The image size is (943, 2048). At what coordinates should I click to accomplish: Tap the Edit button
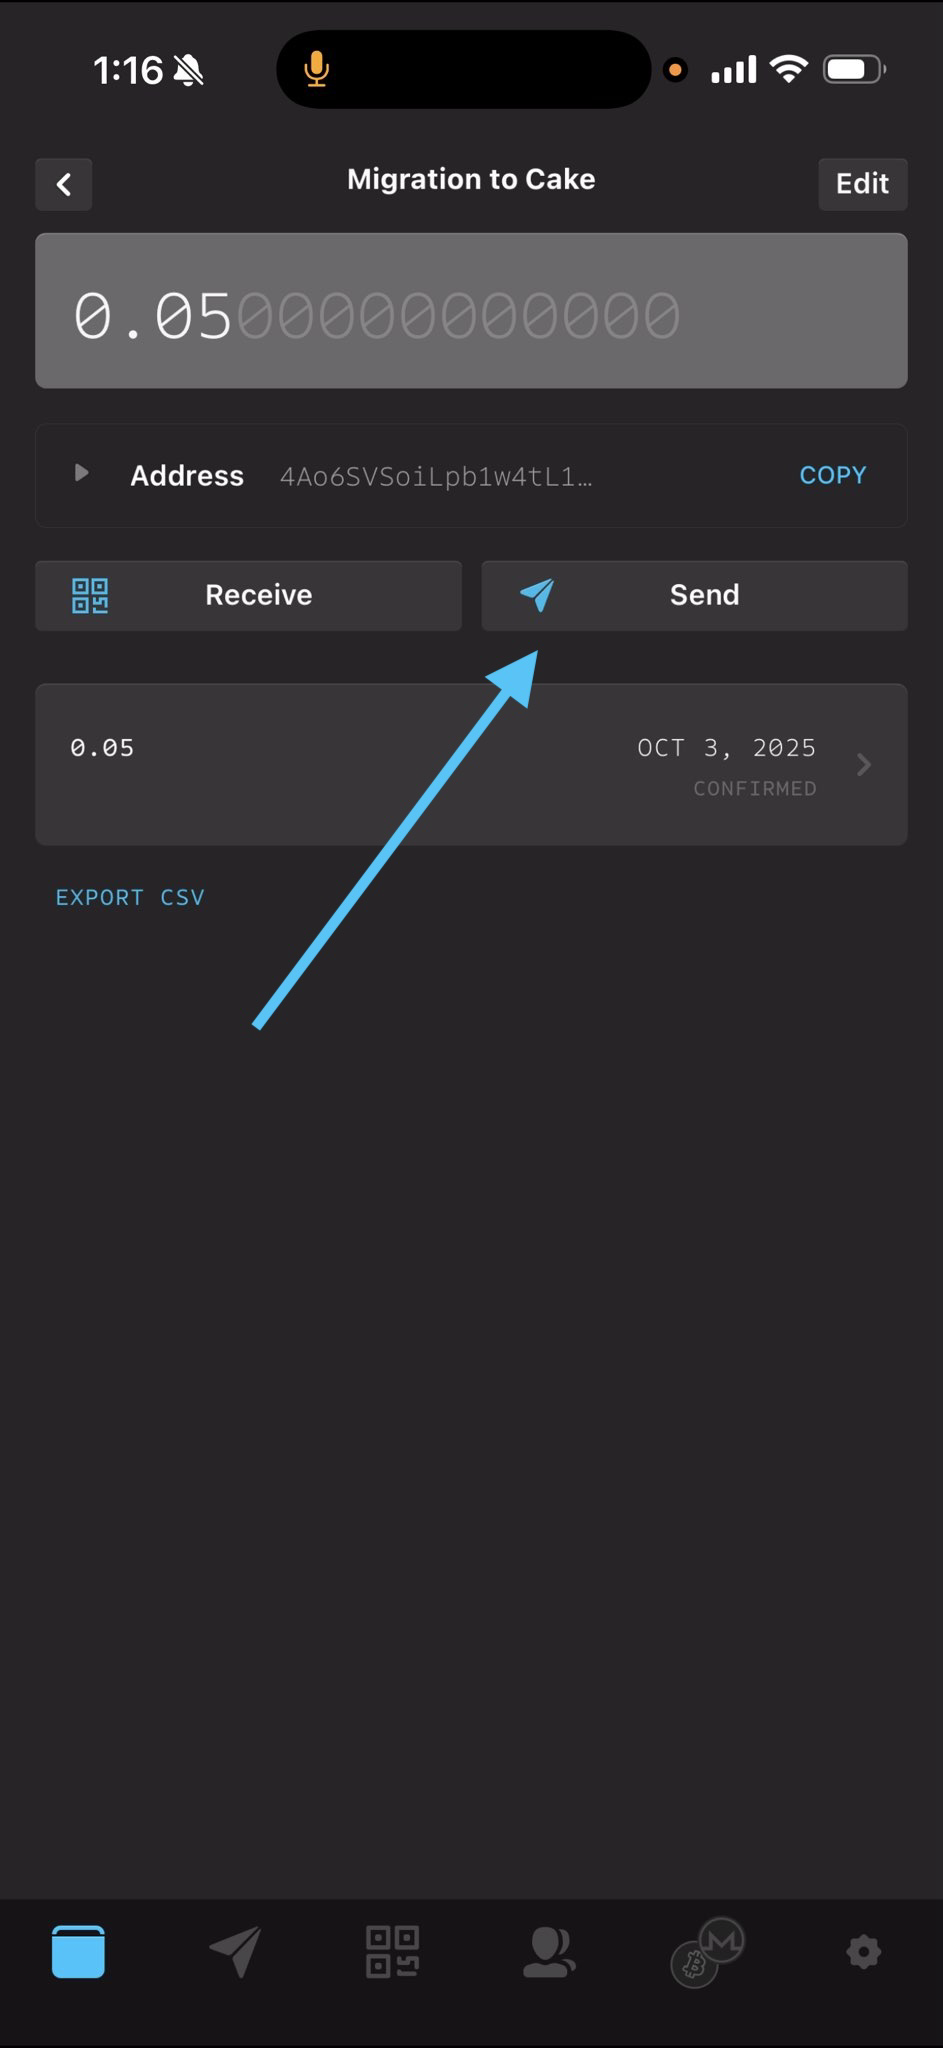tap(862, 184)
